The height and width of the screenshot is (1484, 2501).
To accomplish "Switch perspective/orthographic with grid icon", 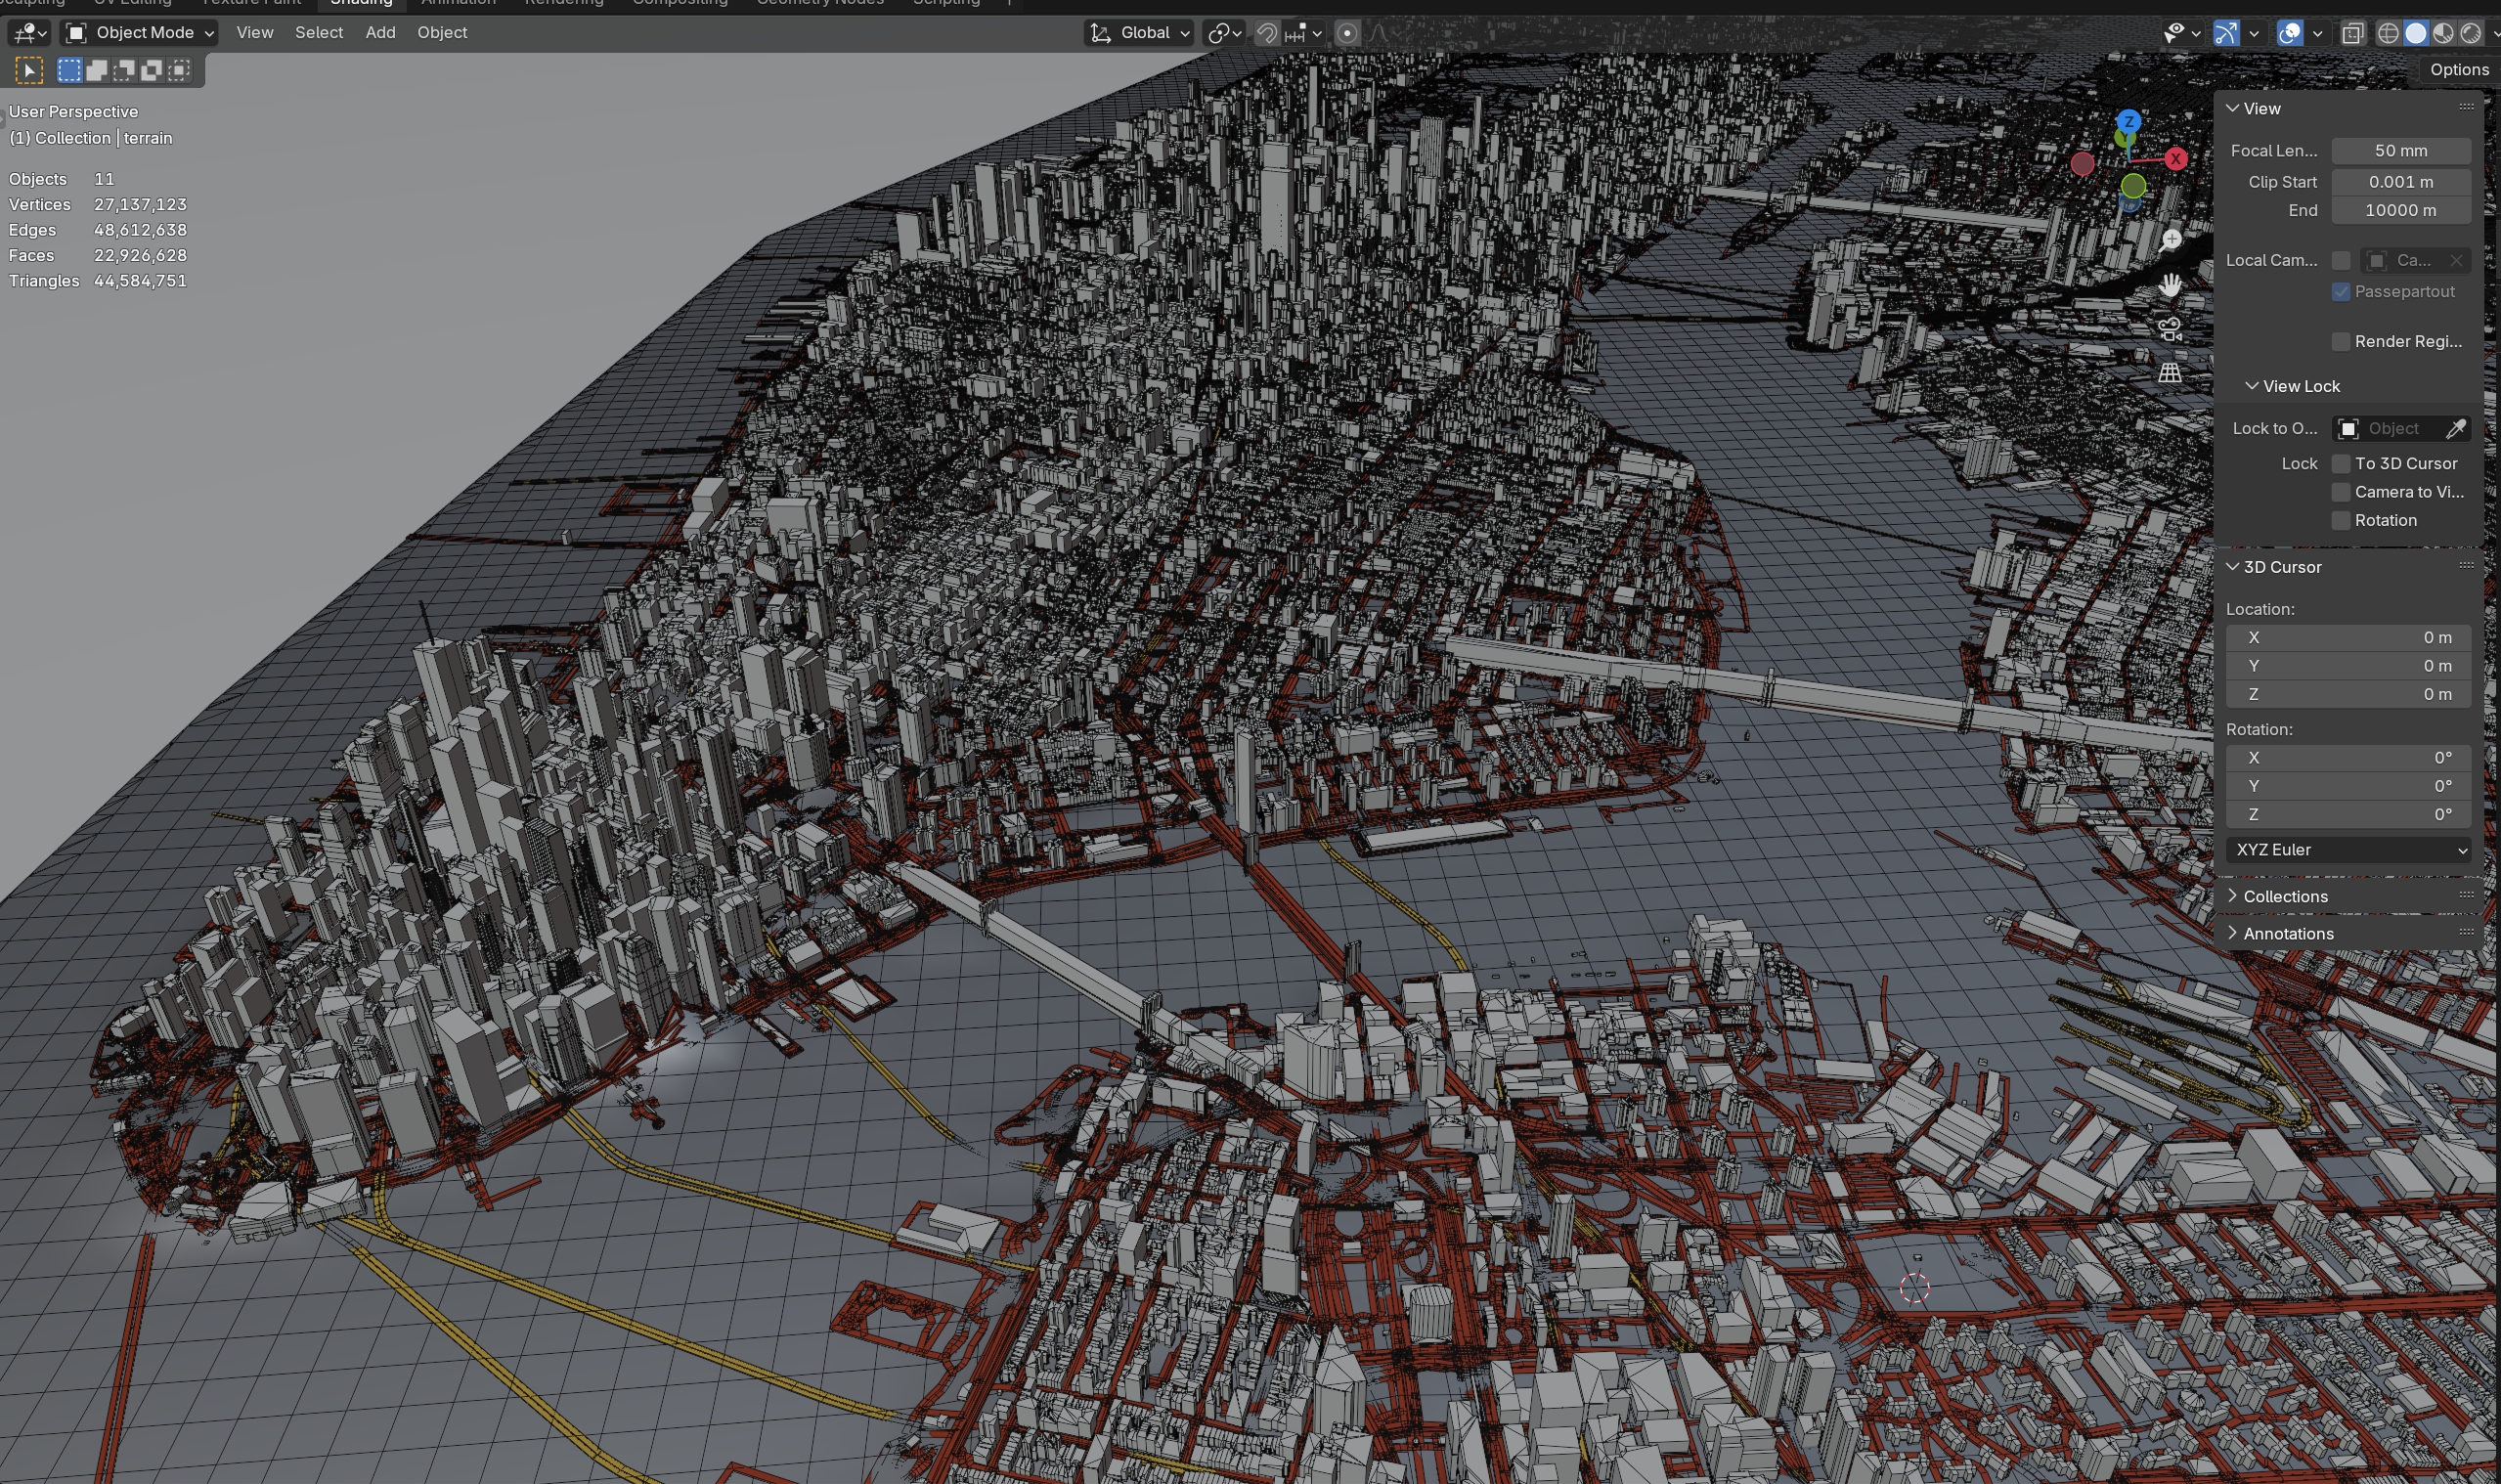I will point(2169,373).
